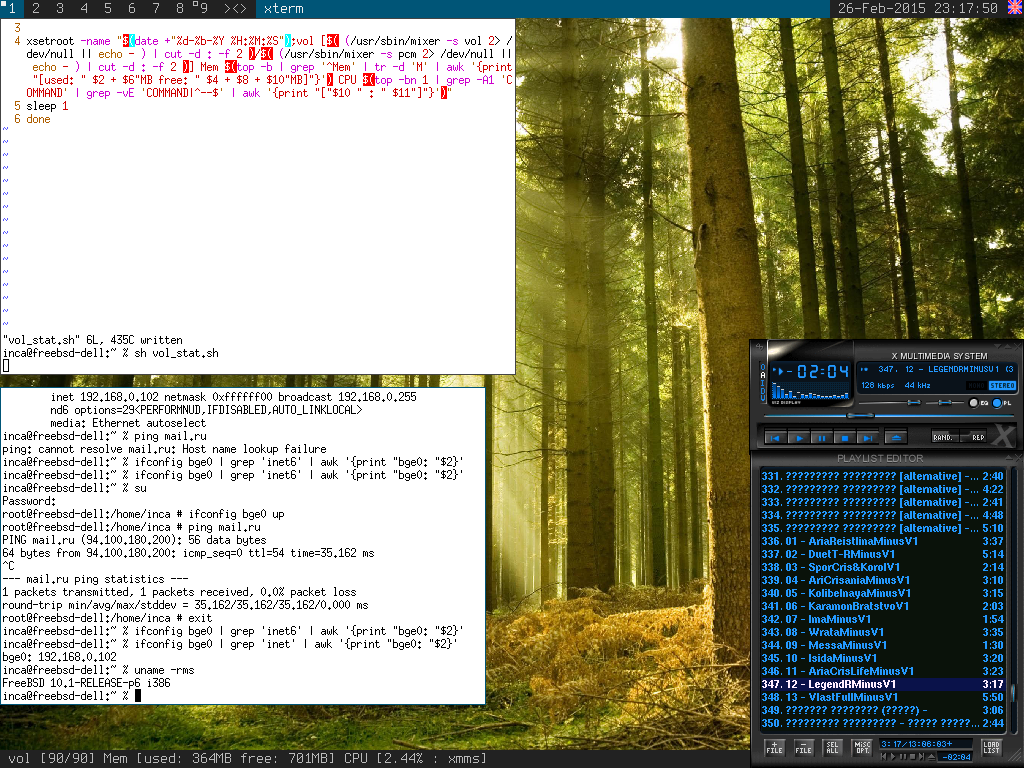Click playlist mini next track icon
Image resolution: width=1024 pixels, height=768 pixels.
click(x=921, y=757)
